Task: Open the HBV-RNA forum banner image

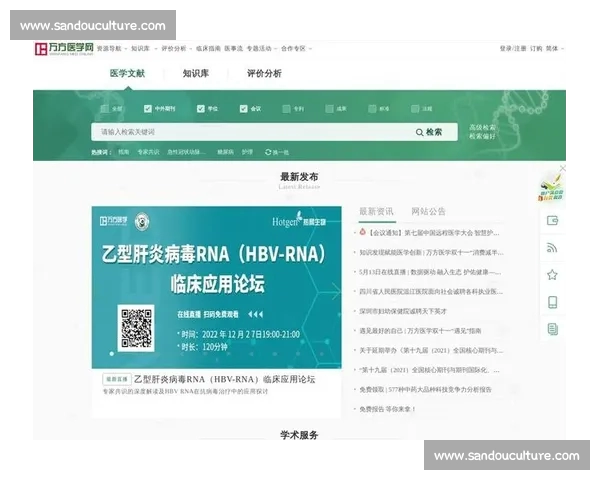Action: [217, 287]
